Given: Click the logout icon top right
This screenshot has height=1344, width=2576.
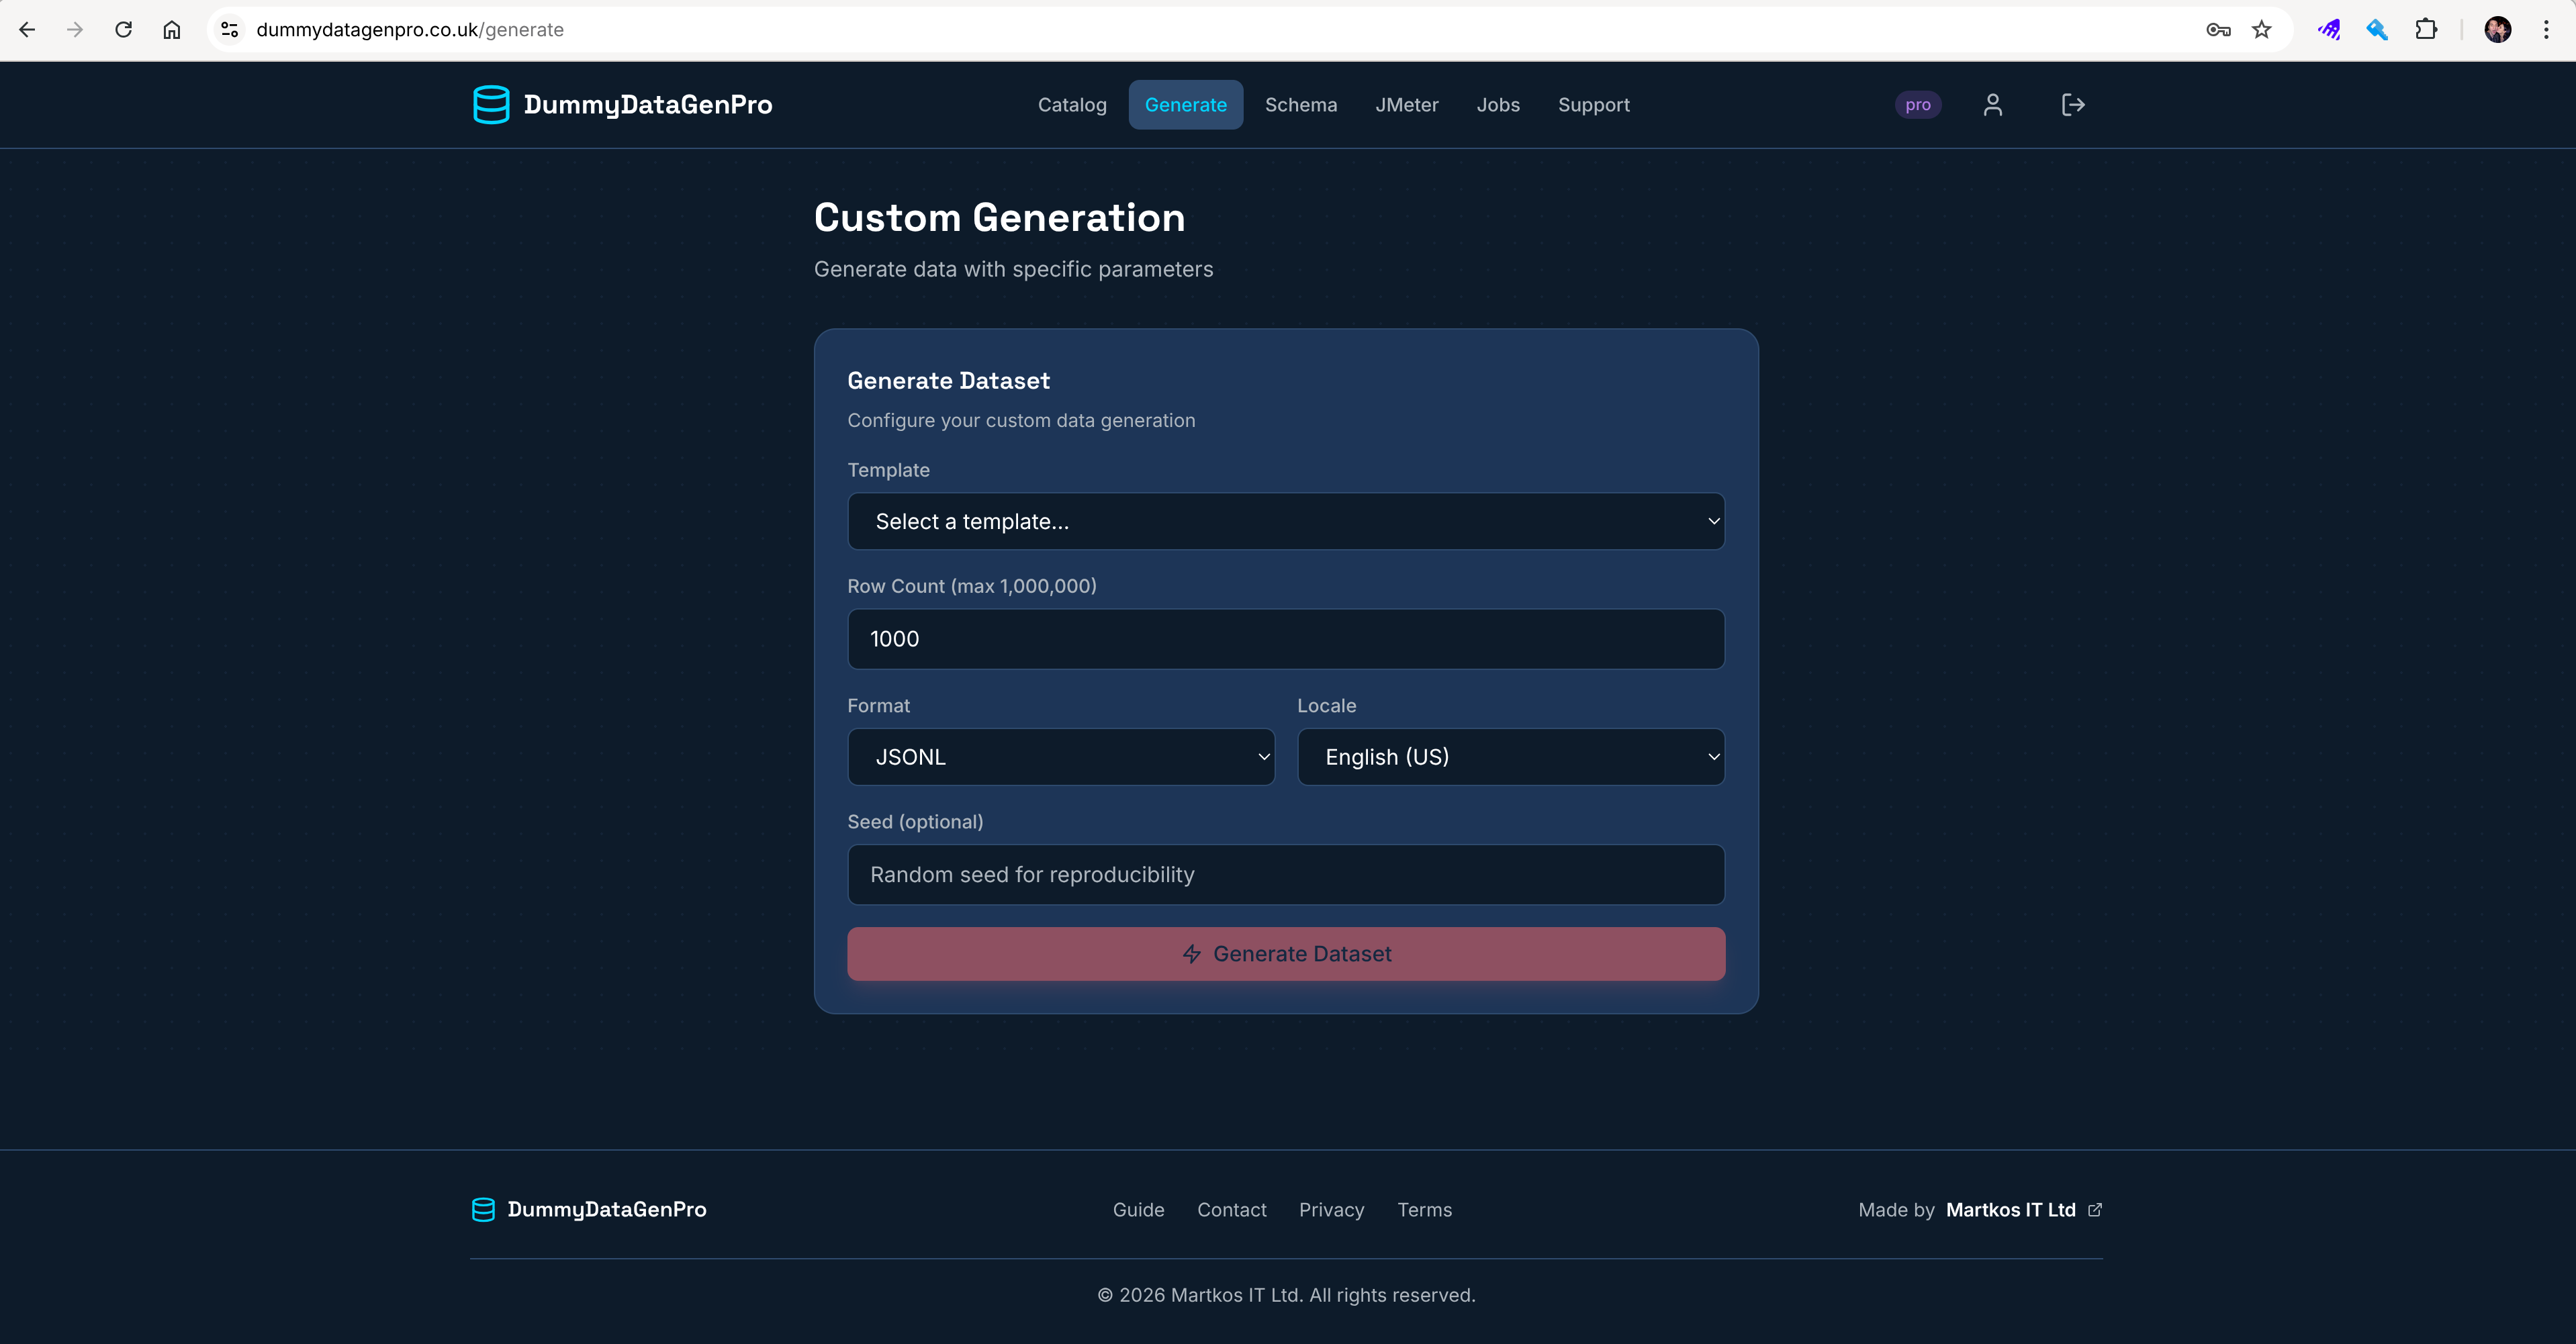Looking at the screenshot, I should [x=2072, y=104].
